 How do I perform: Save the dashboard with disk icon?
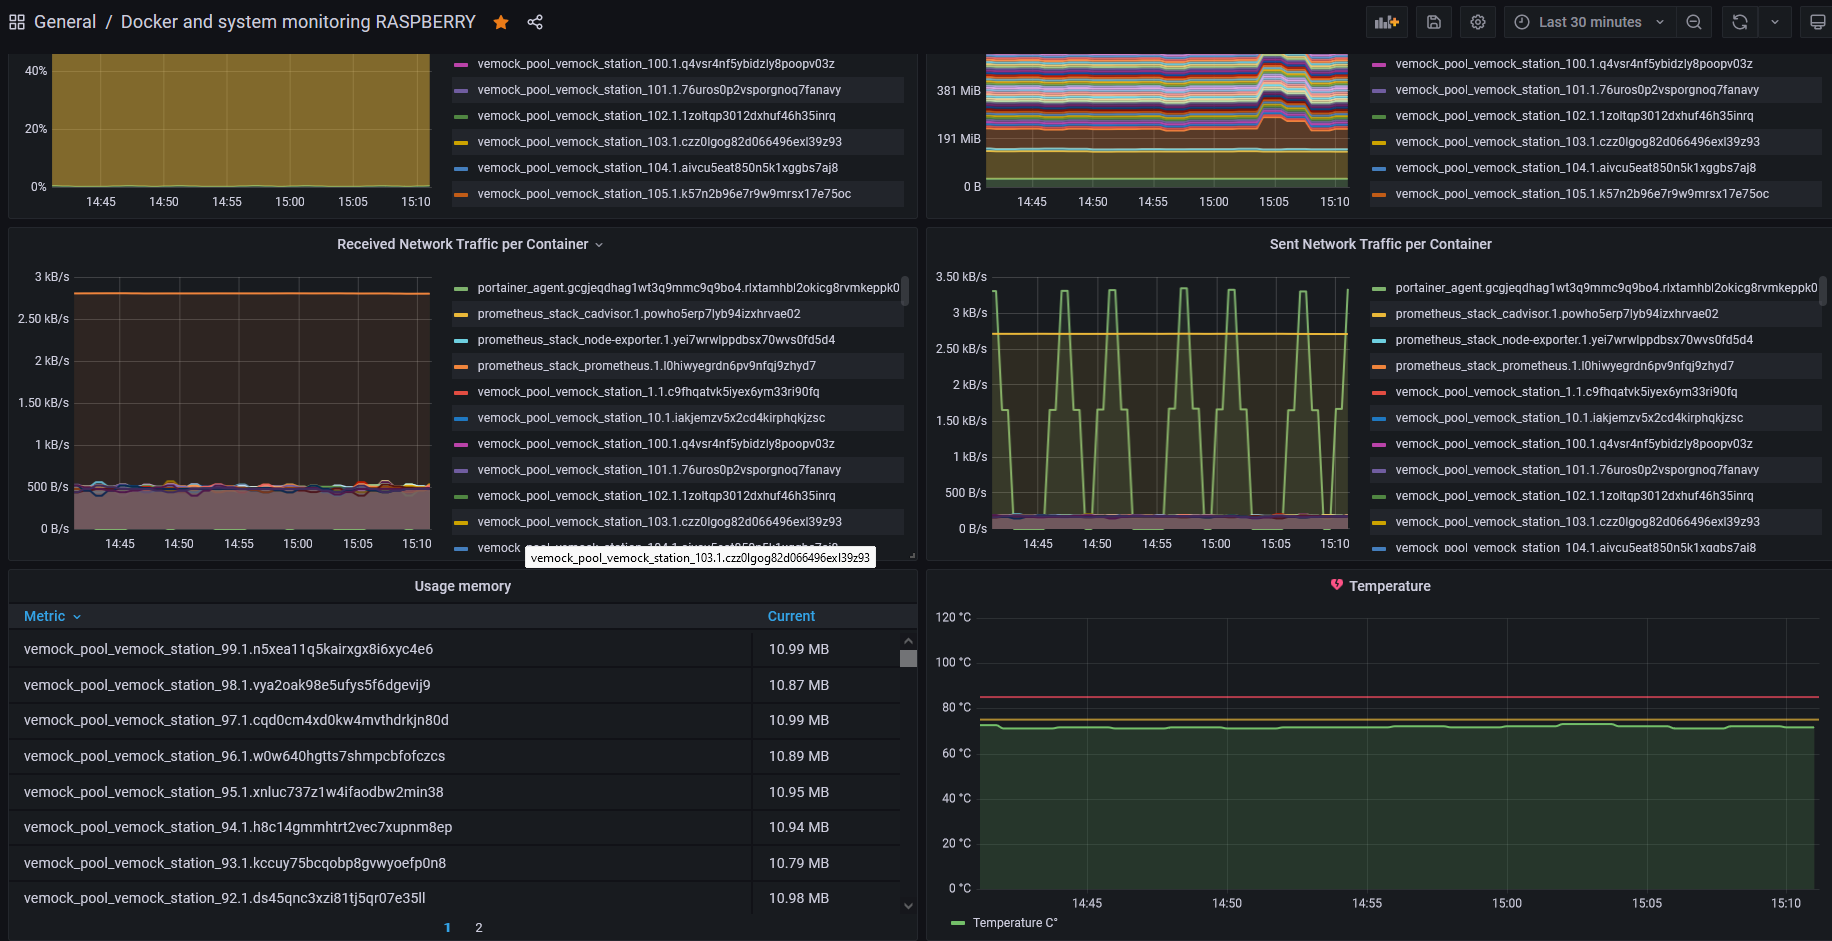point(1433,22)
